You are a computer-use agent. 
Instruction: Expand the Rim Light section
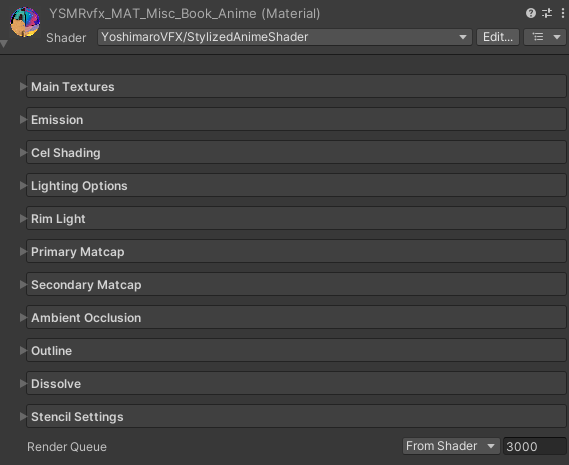tap(296, 219)
